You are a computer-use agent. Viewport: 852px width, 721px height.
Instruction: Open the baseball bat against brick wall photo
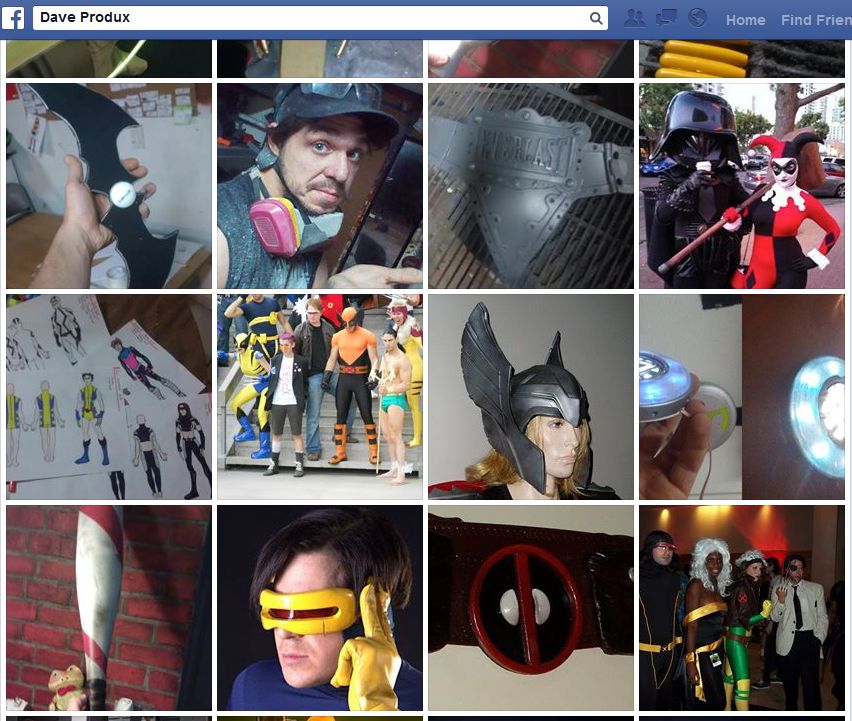point(109,608)
